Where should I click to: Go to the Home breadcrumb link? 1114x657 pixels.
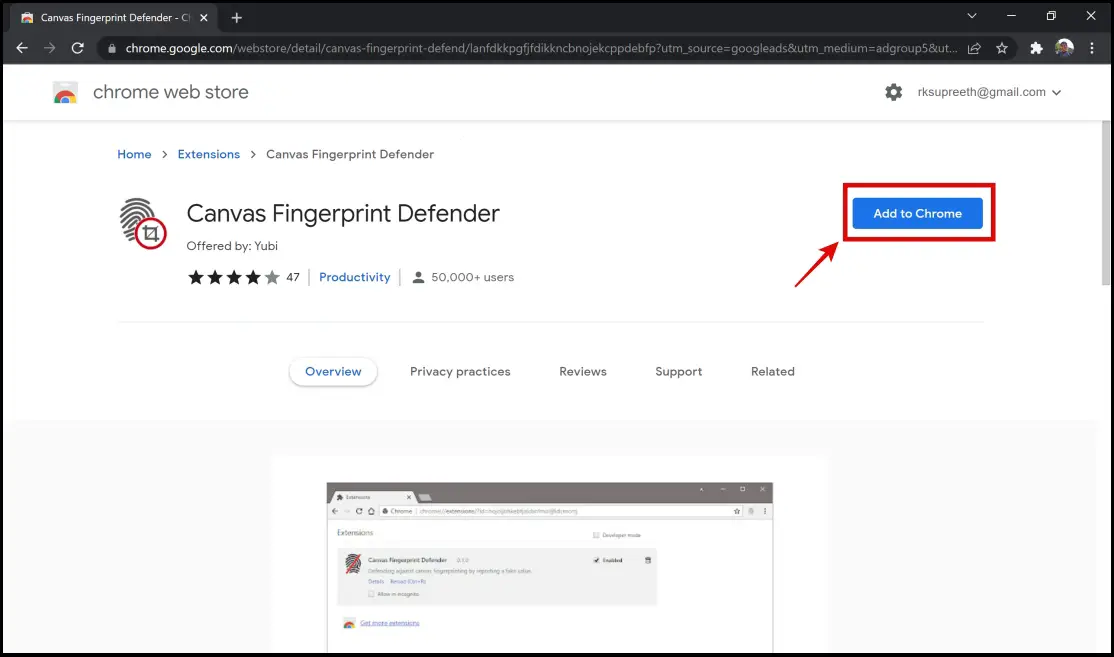(x=134, y=154)
